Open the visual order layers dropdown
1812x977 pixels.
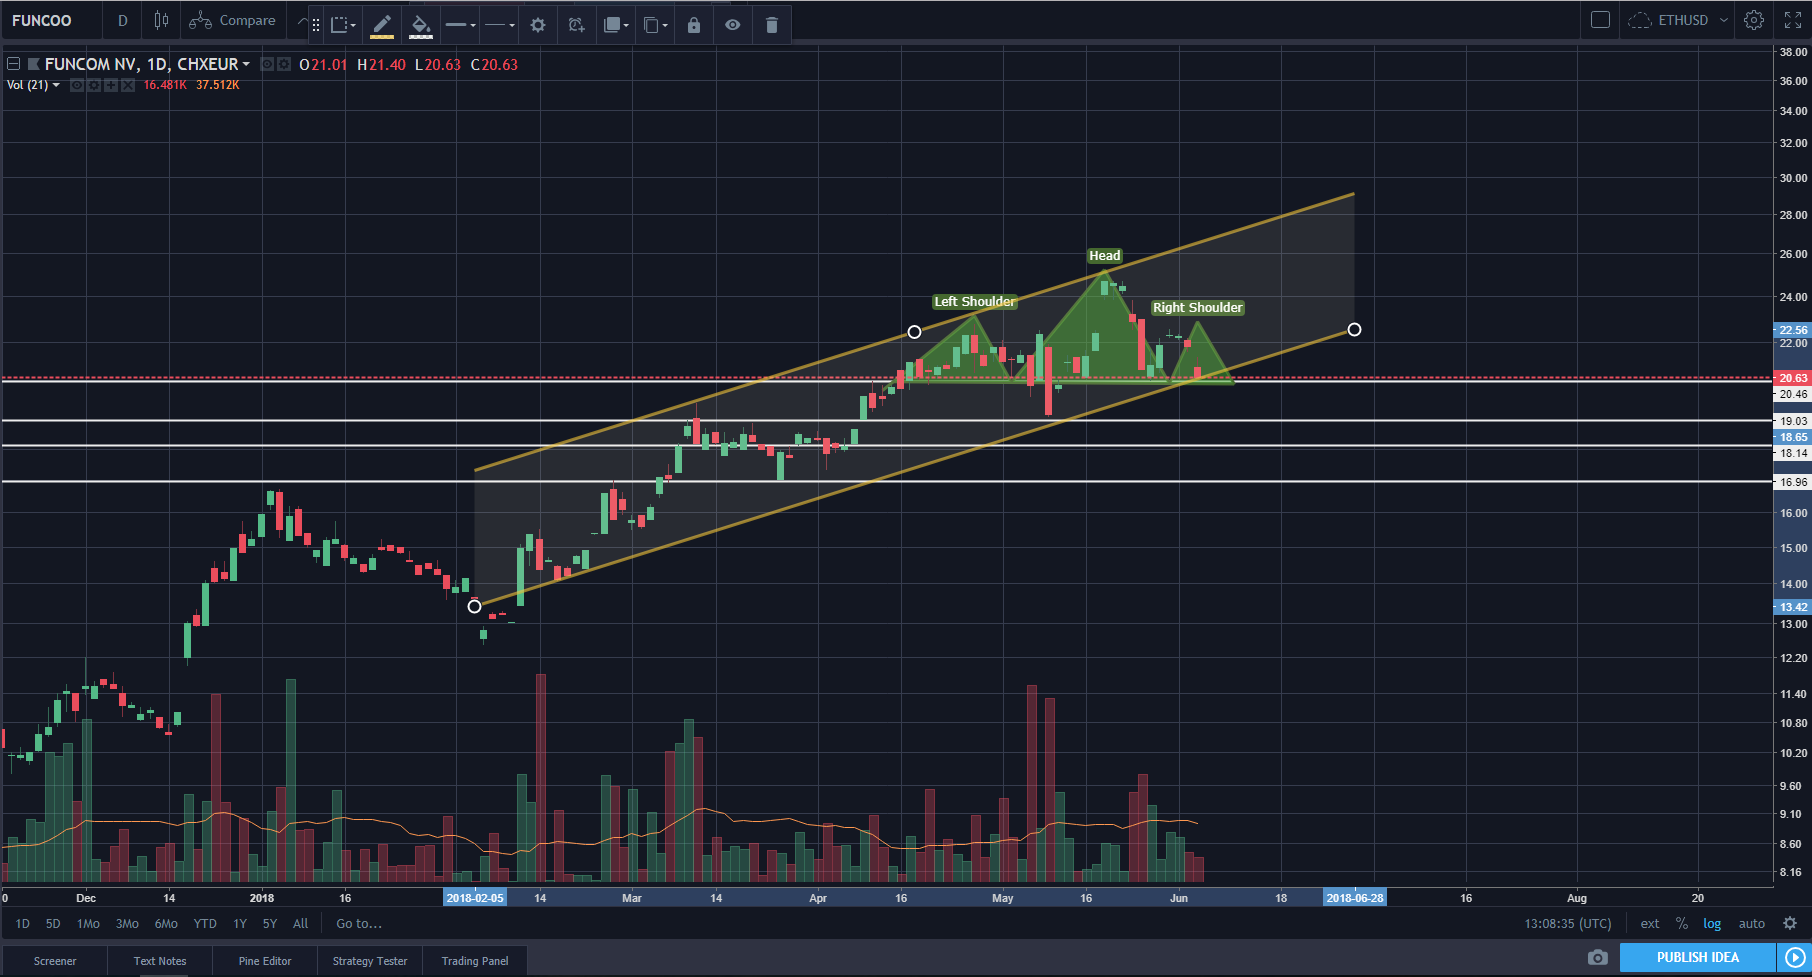click(616, 25)
